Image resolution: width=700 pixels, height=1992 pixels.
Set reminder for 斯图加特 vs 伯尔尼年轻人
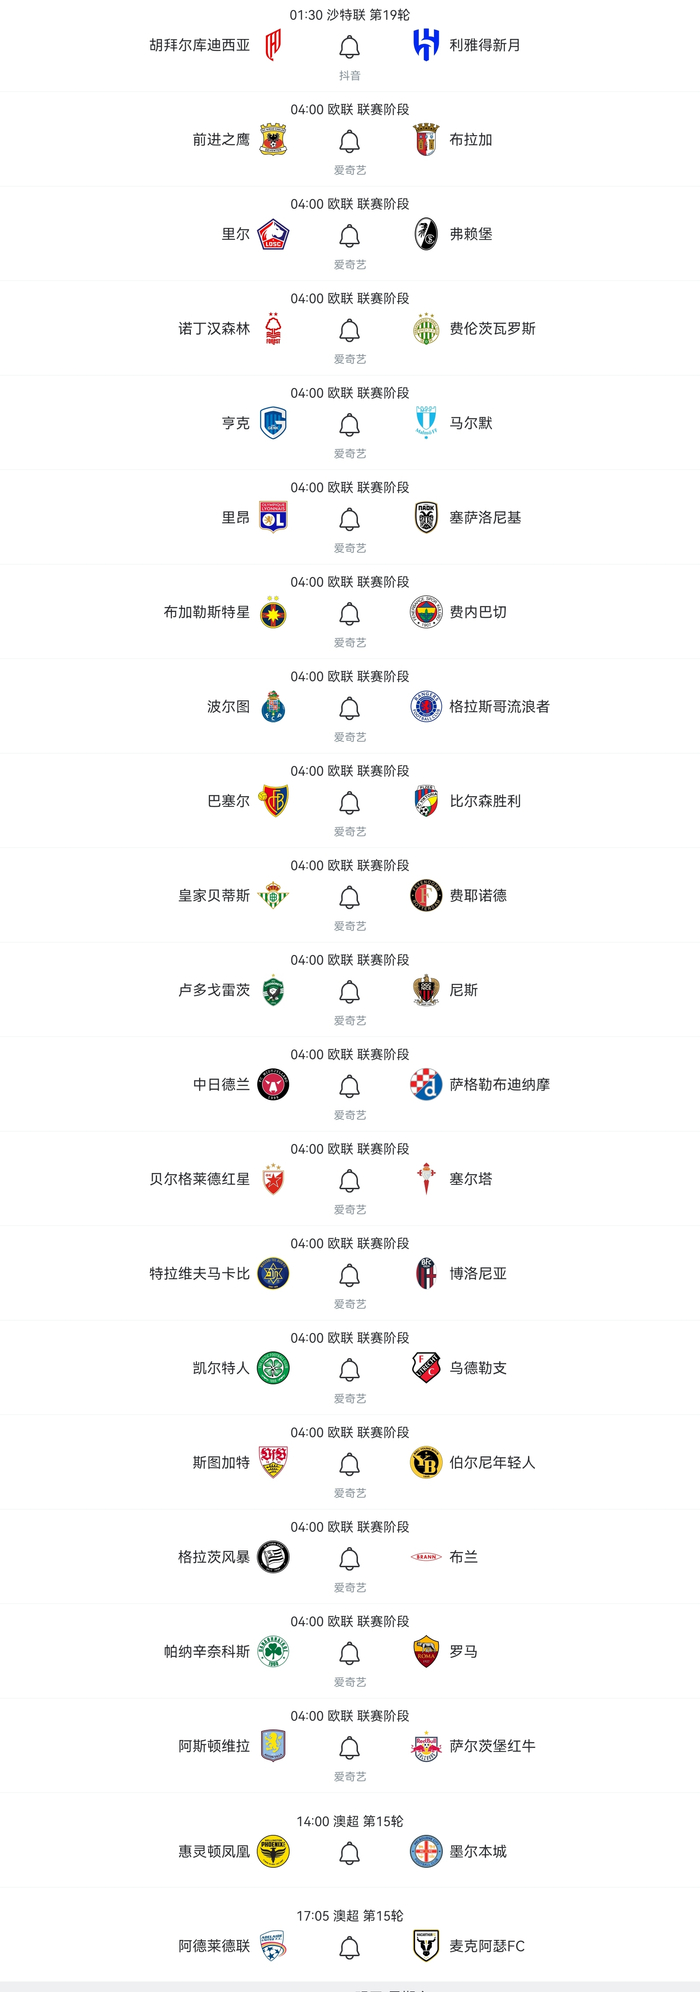pyautogui.click(x=348, y=1463)
